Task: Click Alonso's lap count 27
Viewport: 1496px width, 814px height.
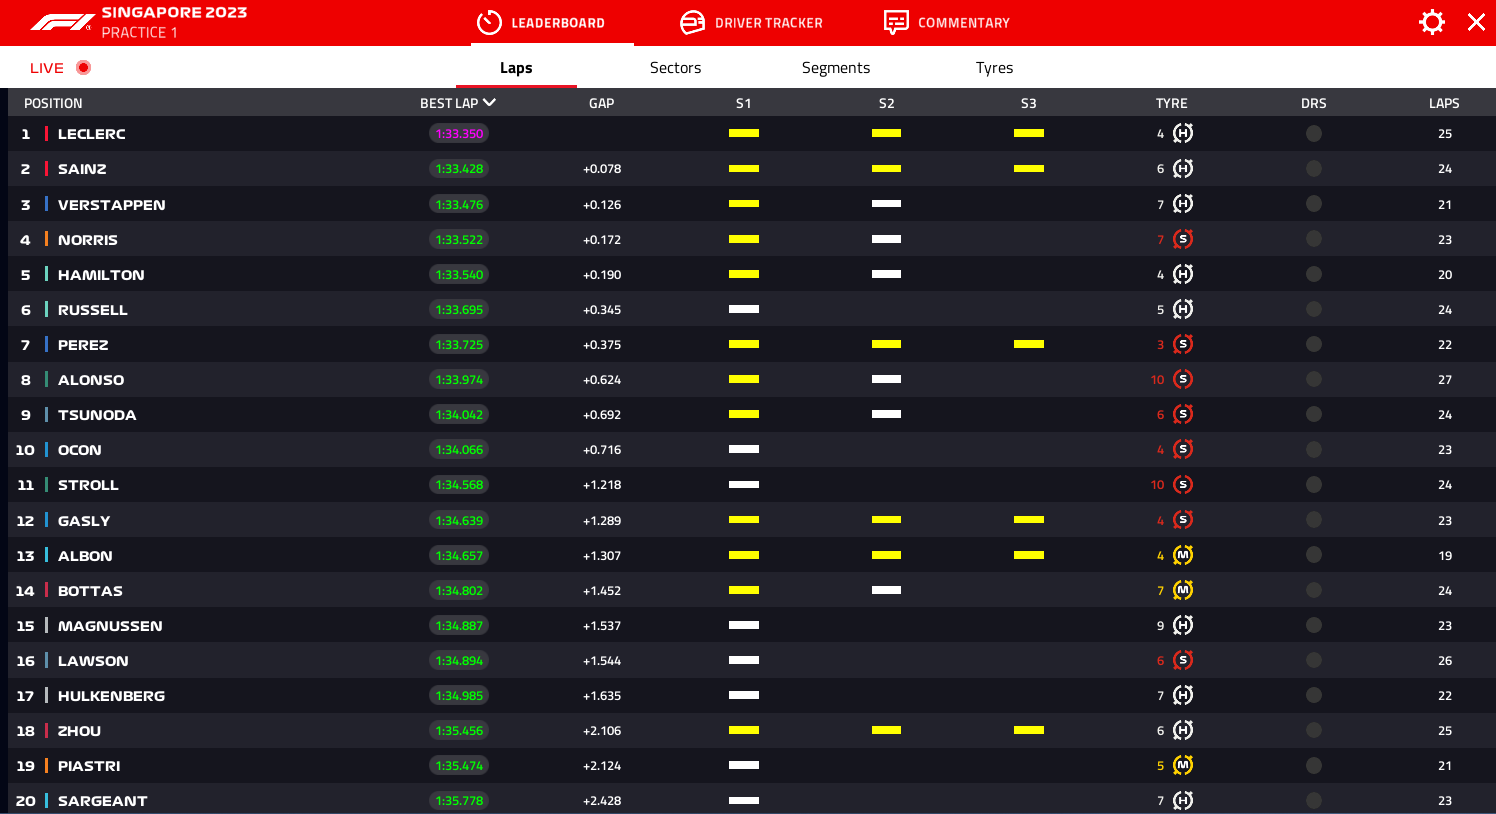Action: (1445, 380)
